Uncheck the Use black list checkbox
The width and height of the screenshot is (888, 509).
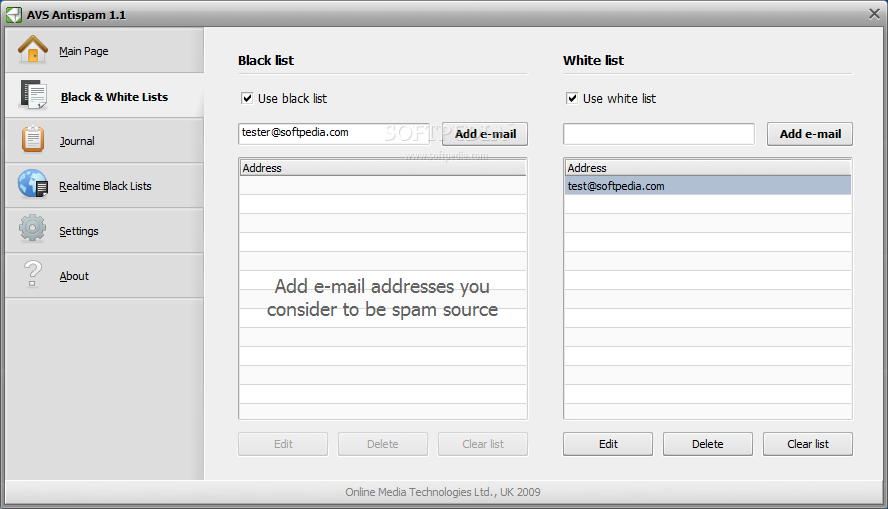pos(247,98)
